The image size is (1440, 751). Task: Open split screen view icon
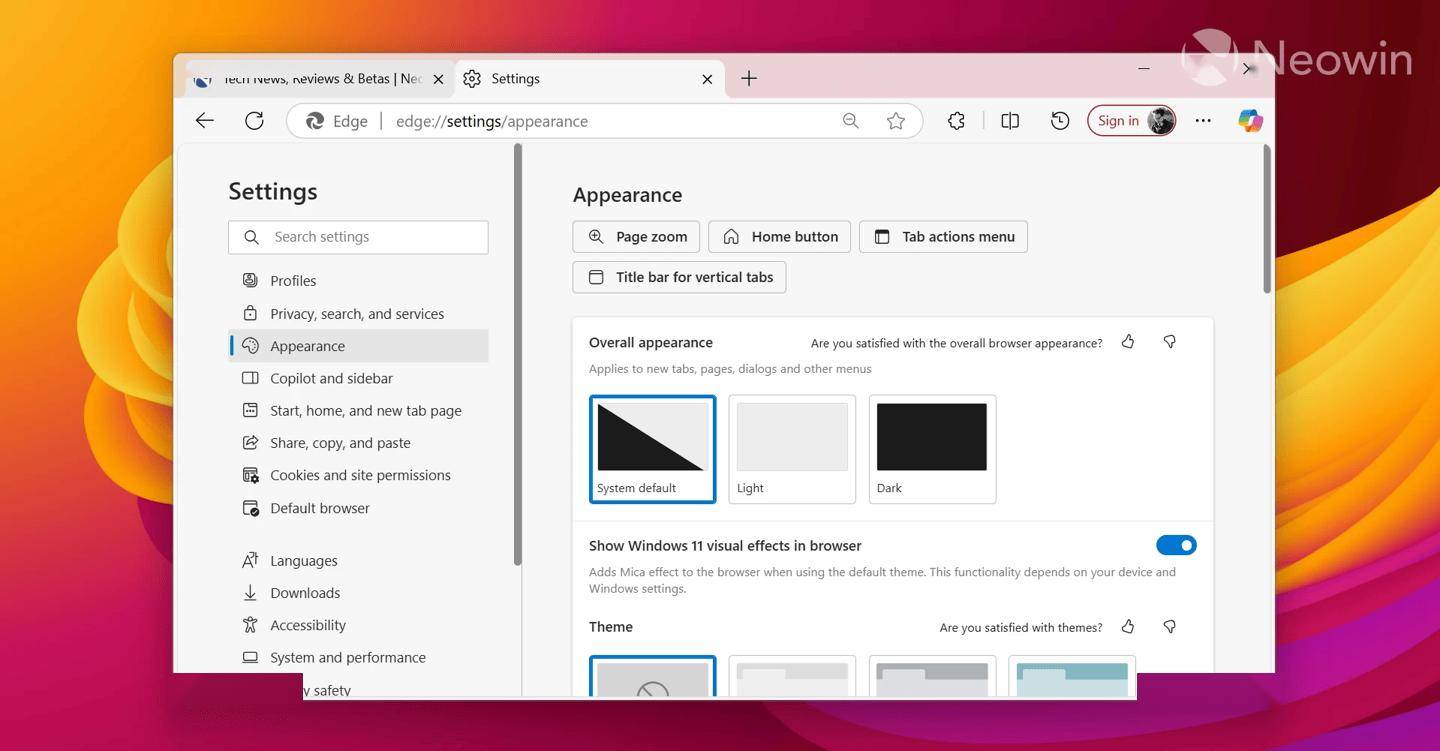tap(1010, 121)
